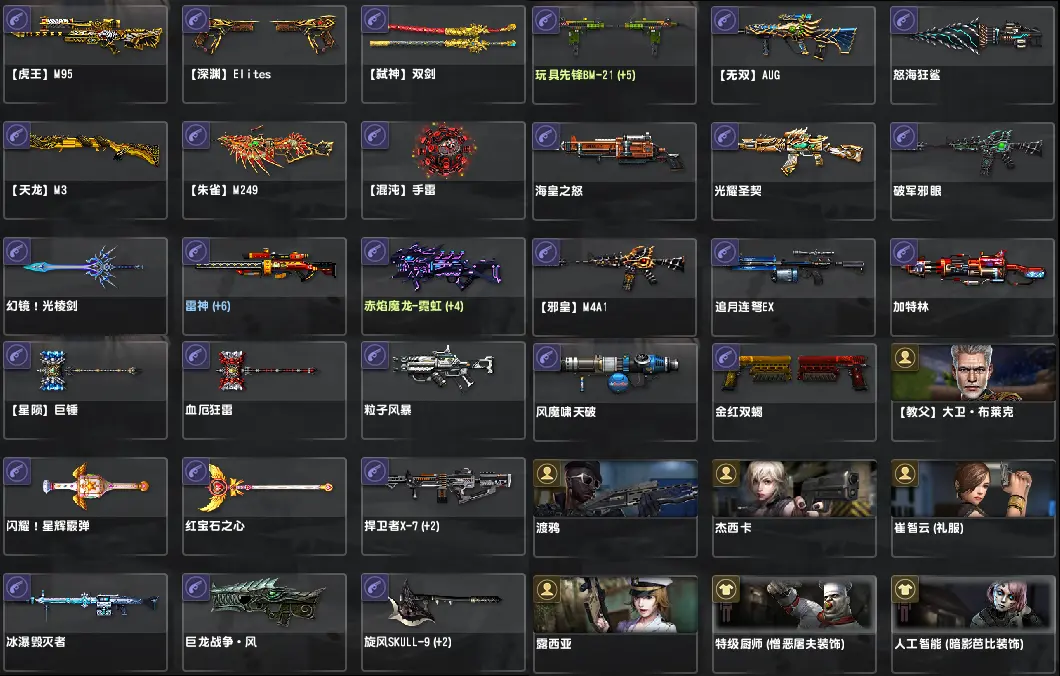The width and height of the screenshot is (1060, 676).
Task: Select the 加特林 gatling gun
Action: [973, 287]
